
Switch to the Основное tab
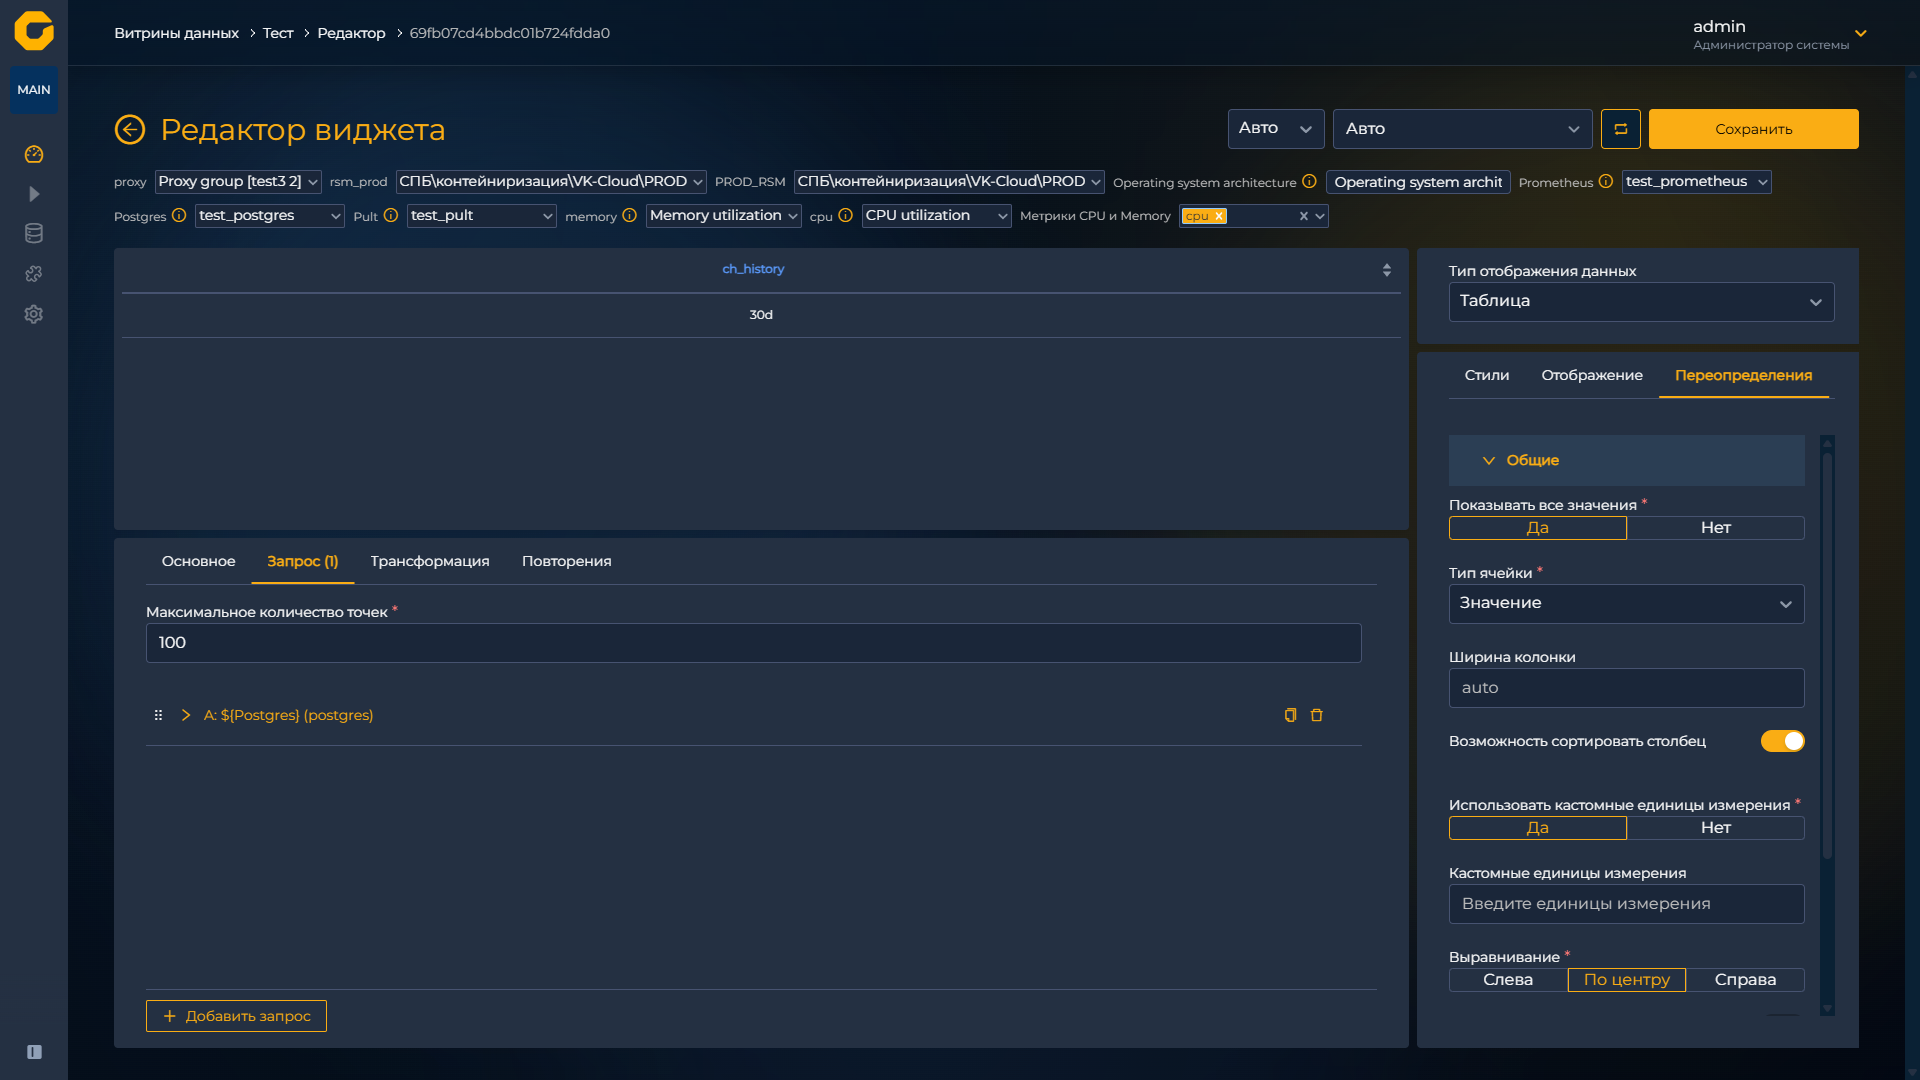[x=198, y=562]
